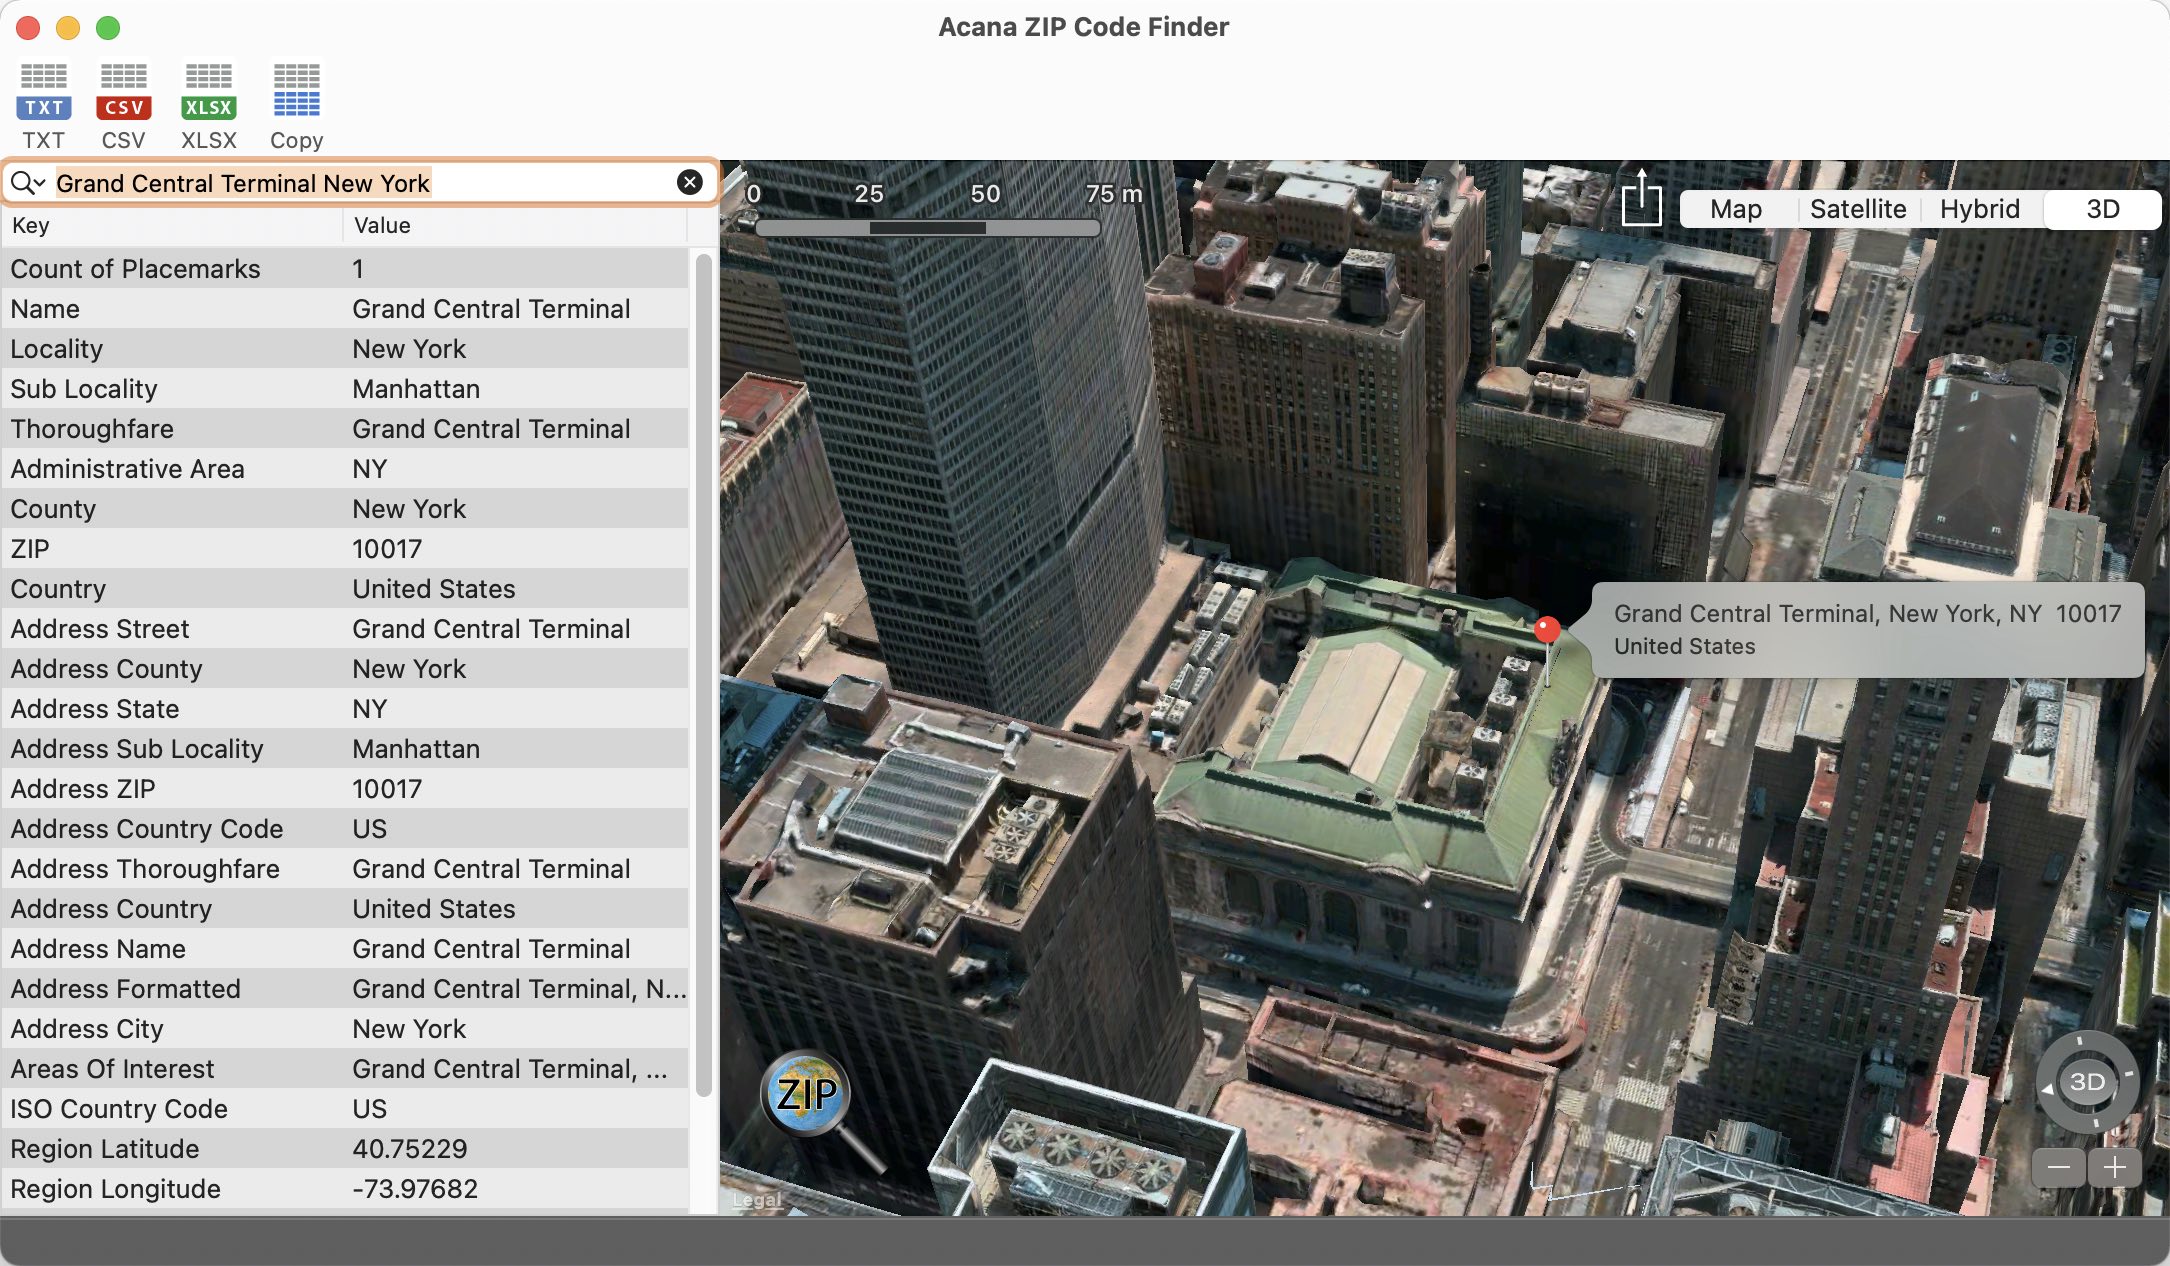
Task: Select the Address State row
Action: pyautogui.click(x=345, y=709)
